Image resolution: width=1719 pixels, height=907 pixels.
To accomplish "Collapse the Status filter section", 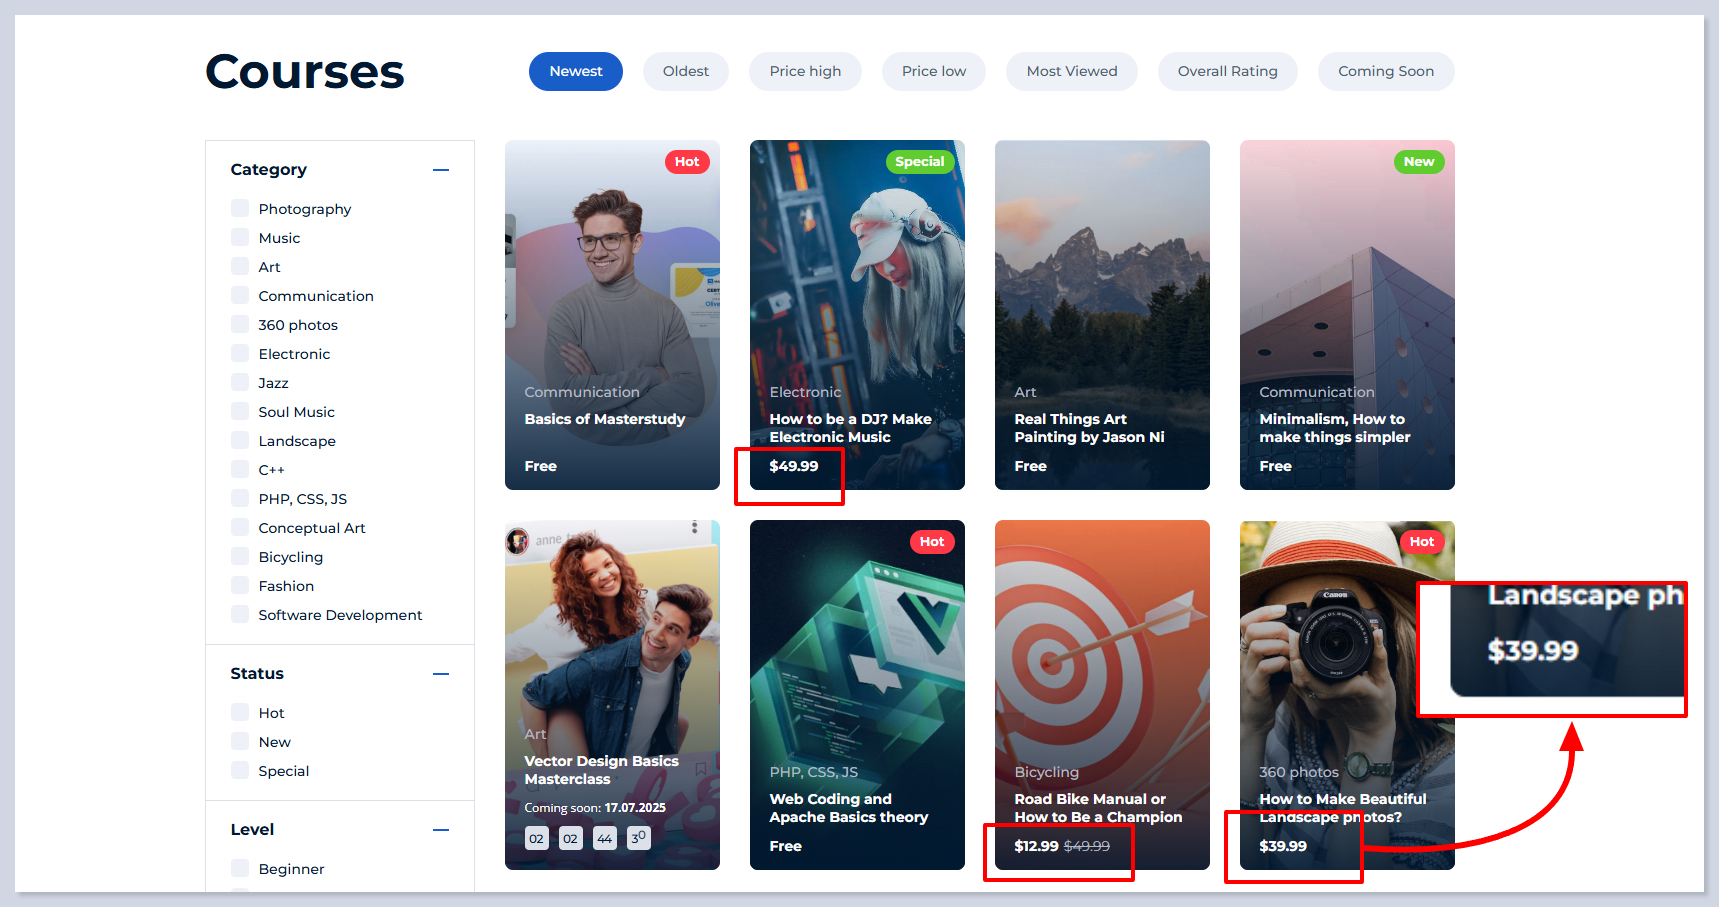I will (440, 674).
